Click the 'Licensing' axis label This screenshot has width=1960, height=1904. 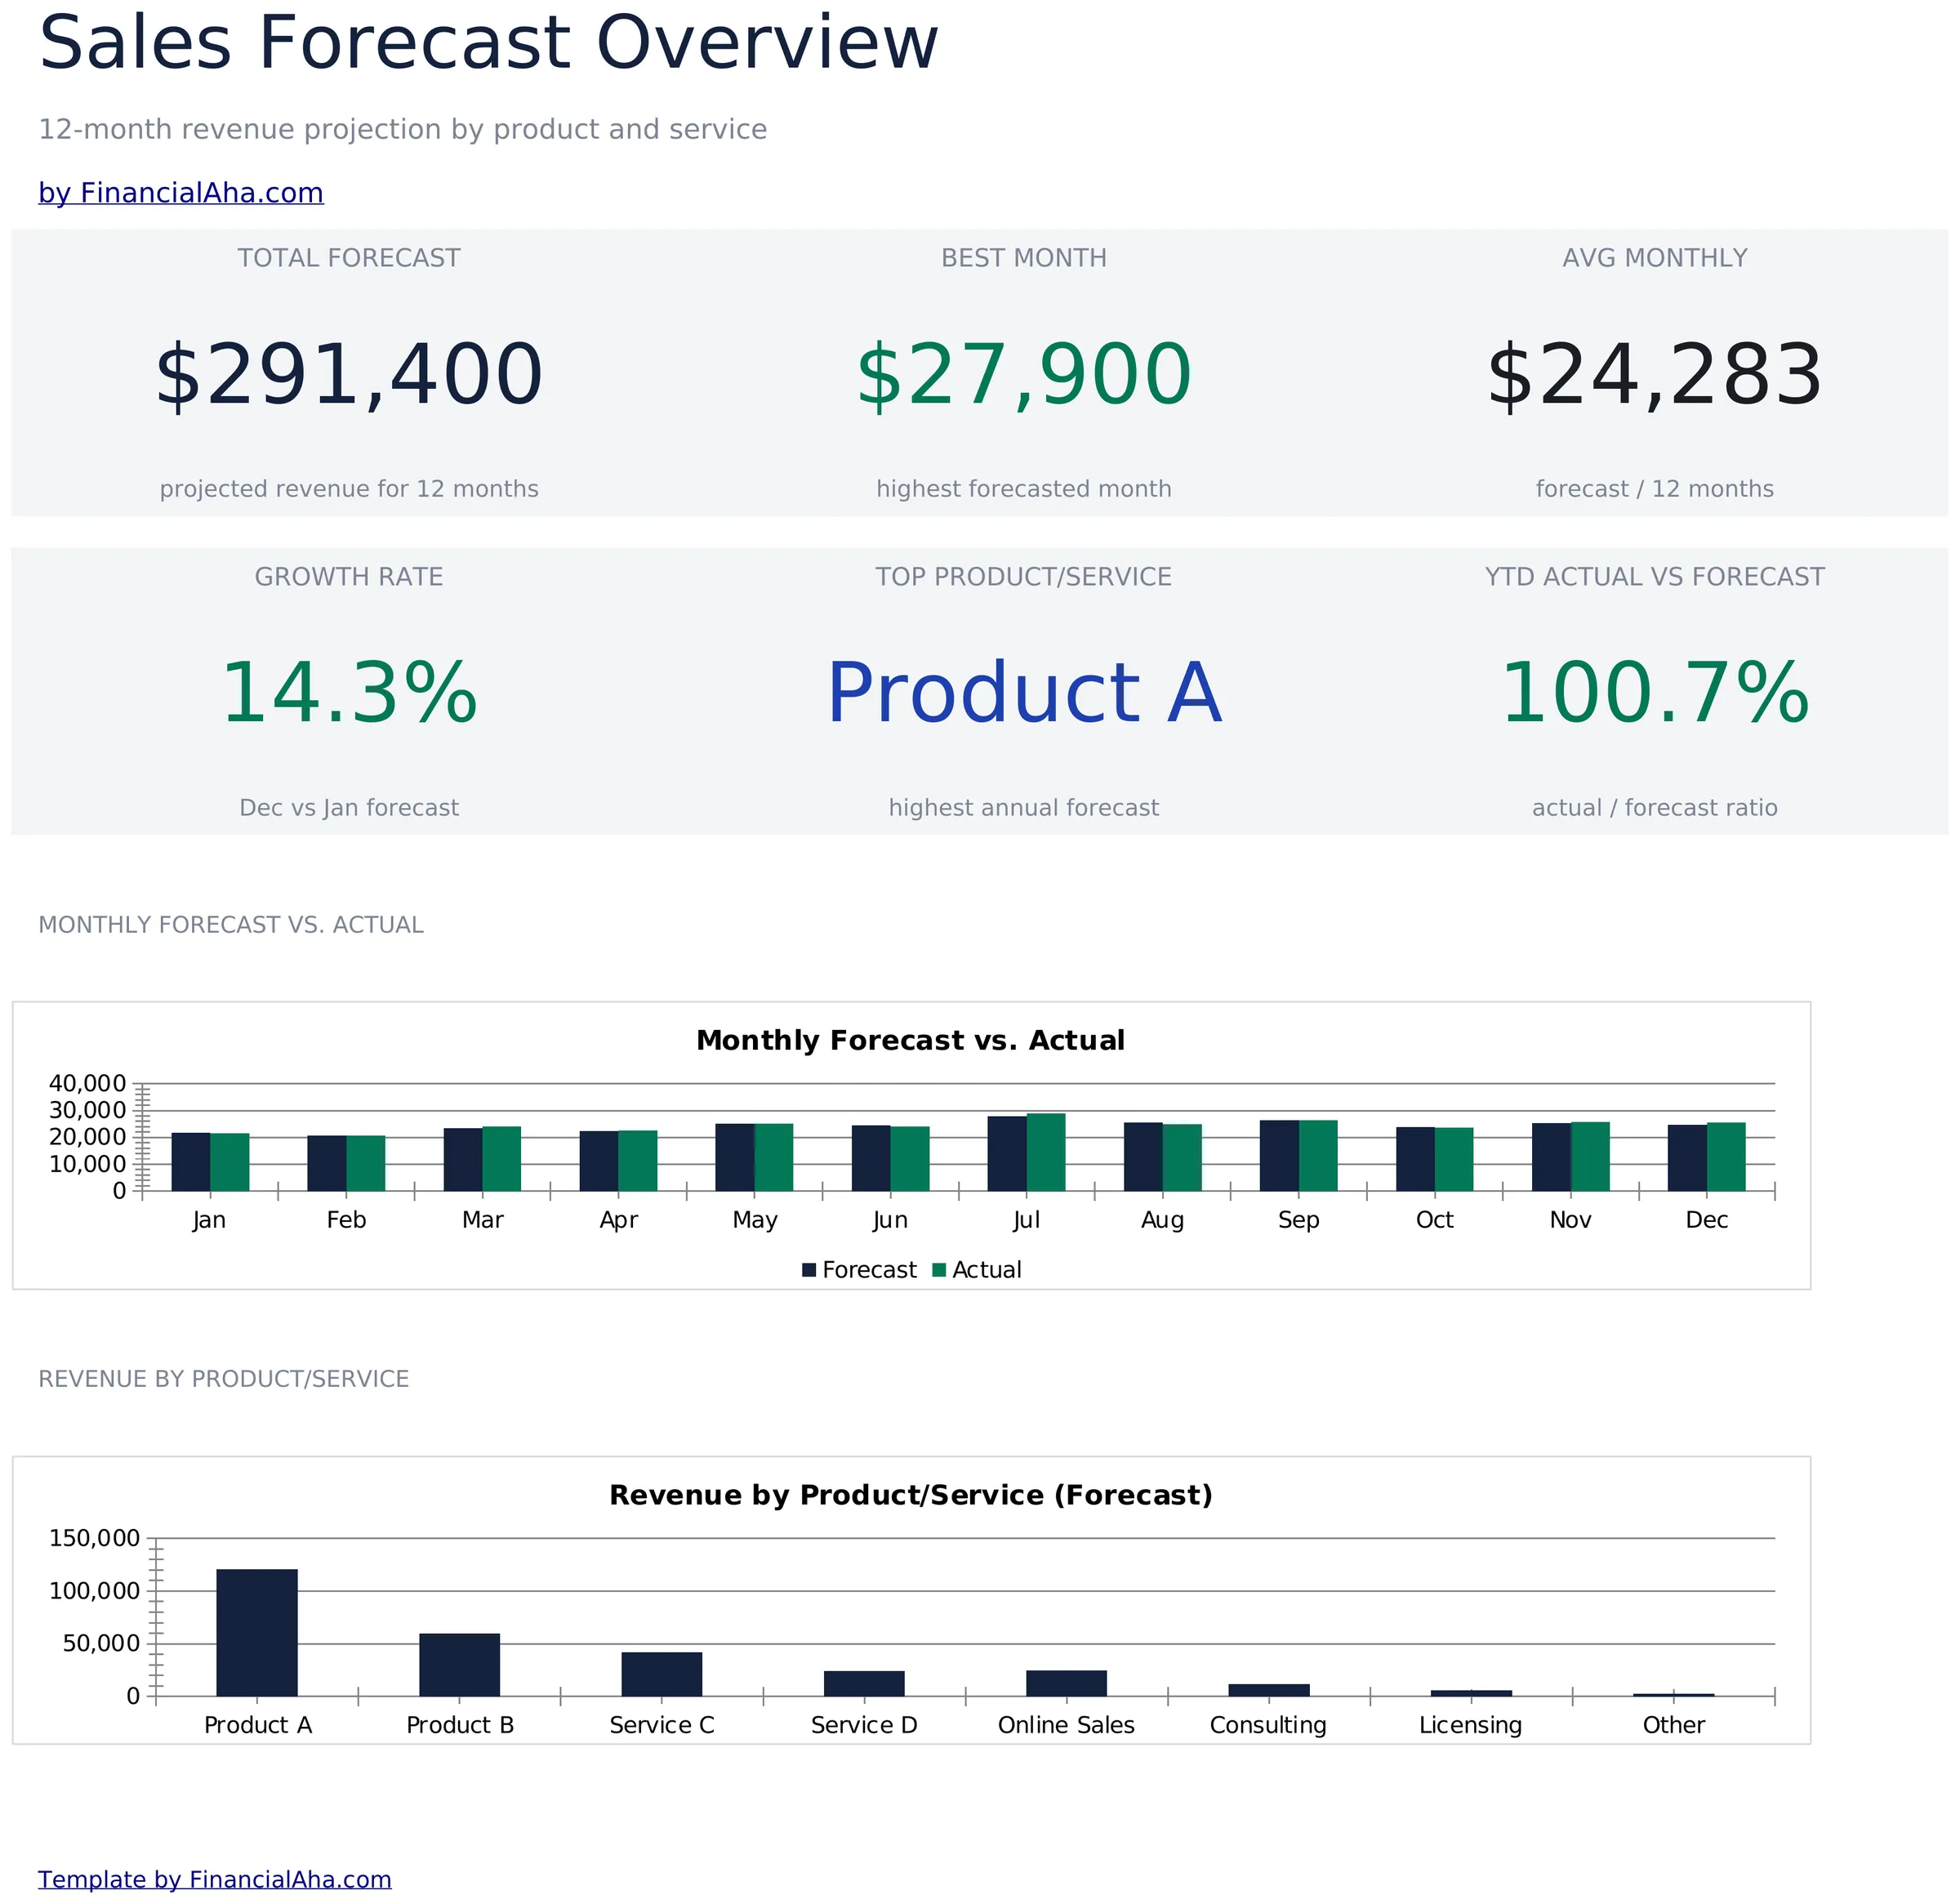pos(1470,1725)
